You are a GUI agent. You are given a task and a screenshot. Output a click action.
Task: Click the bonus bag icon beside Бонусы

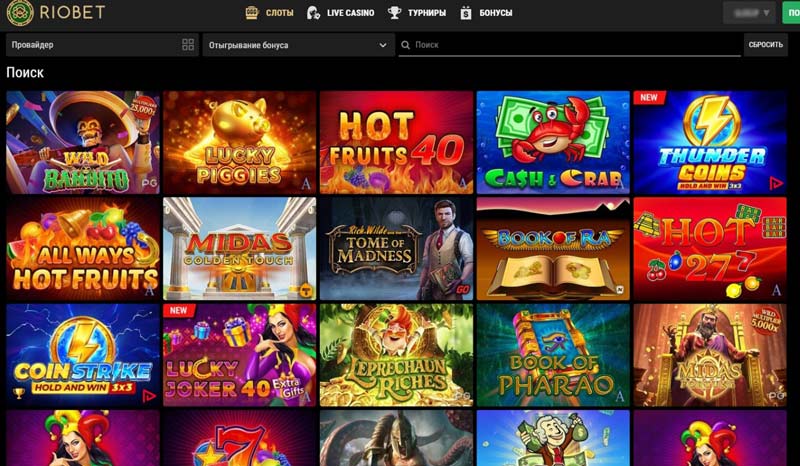(x=466, y=13)
